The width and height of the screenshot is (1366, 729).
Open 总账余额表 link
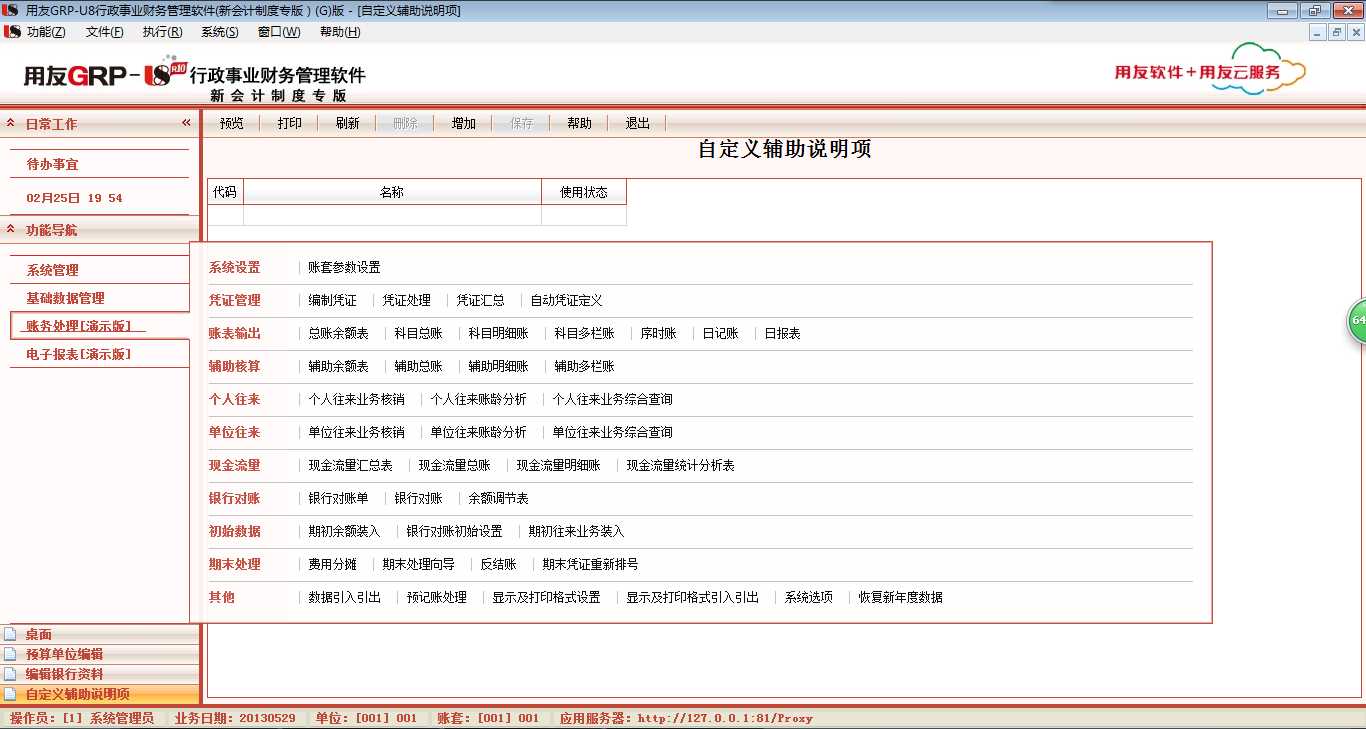(338, 334)
